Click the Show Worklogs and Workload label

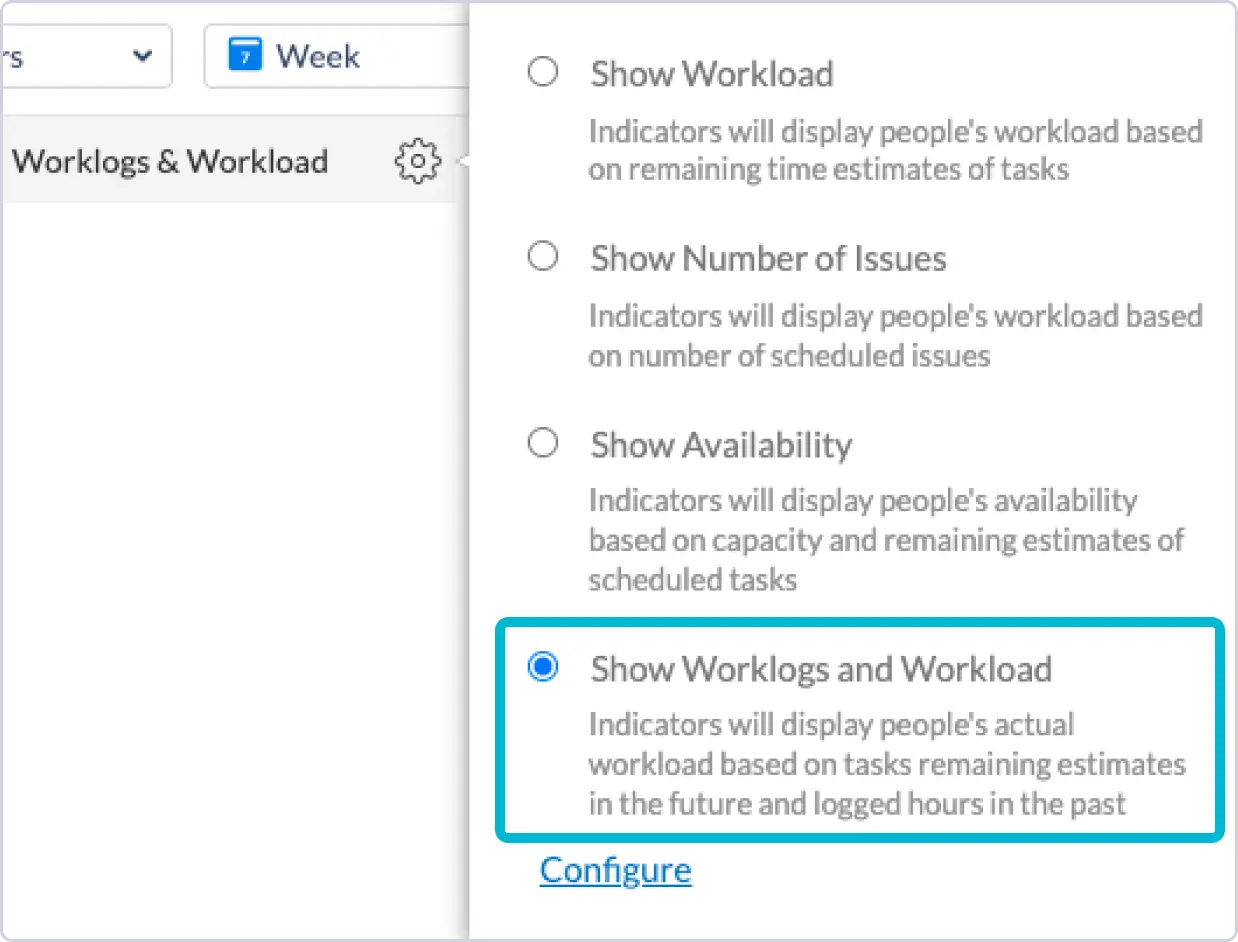tap(820, 668)
